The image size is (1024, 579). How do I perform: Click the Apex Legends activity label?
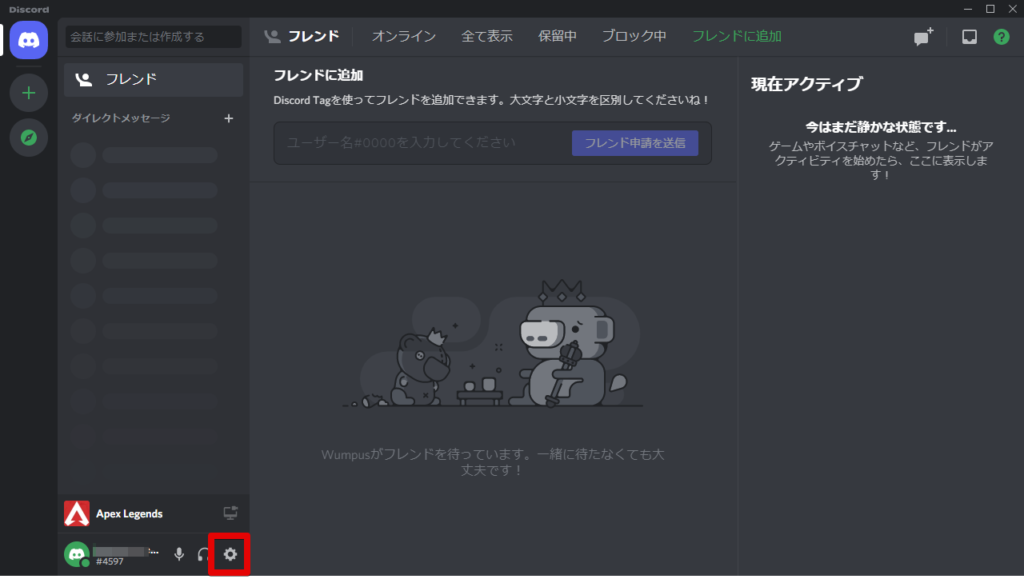pos(129,514)
